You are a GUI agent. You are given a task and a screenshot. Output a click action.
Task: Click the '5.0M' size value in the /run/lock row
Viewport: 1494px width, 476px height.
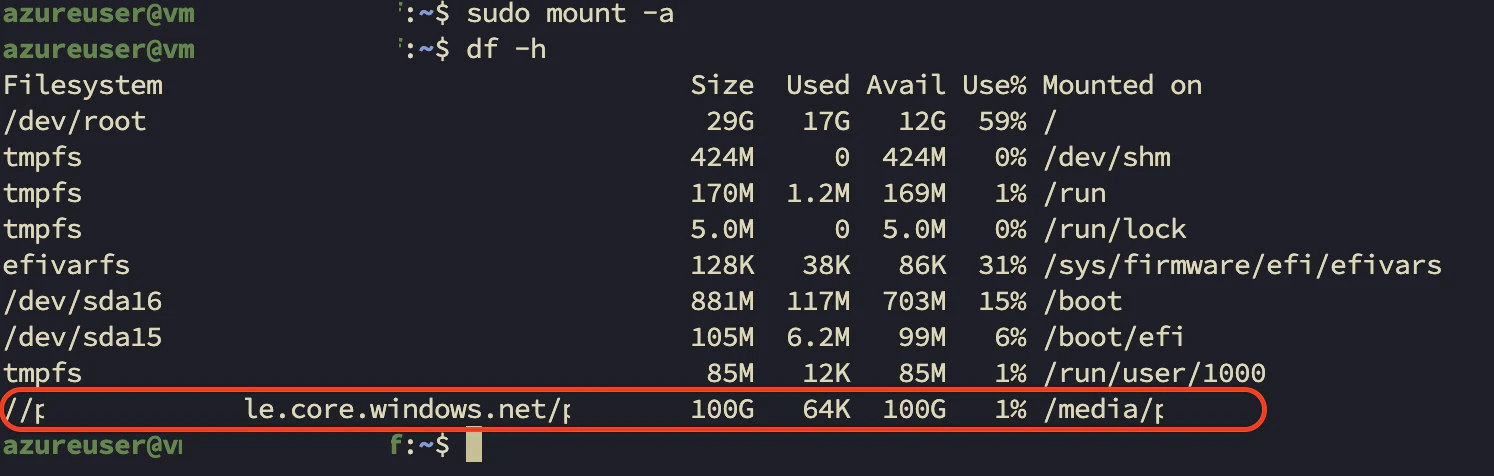tap(722, 230)
